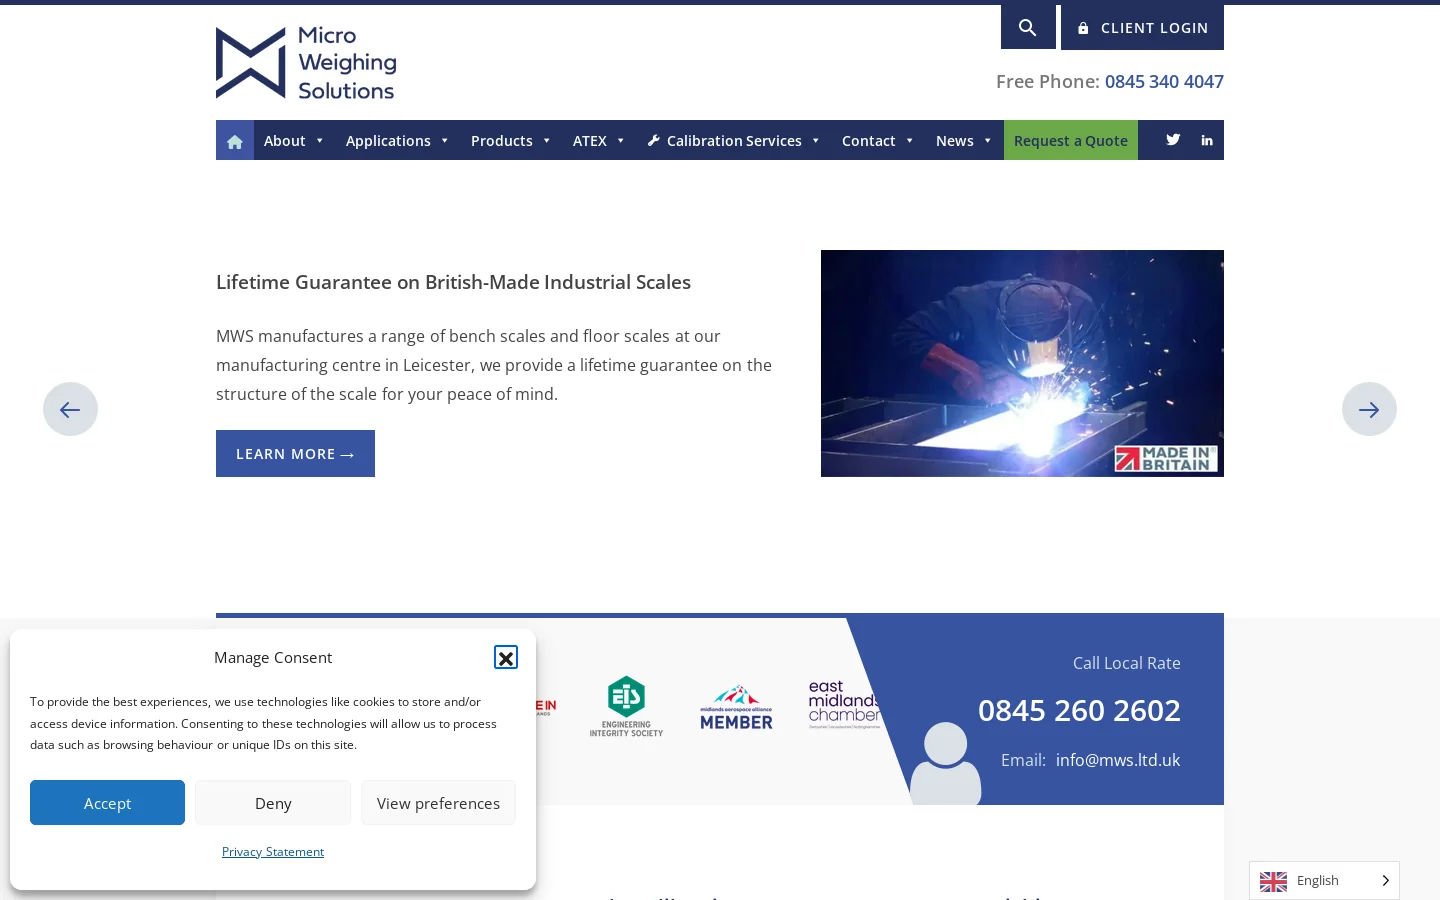Viewport: 1440px width, 900px height.
Task: Click the 0845 260 2602 phone number
Action: pos(1079,710)
